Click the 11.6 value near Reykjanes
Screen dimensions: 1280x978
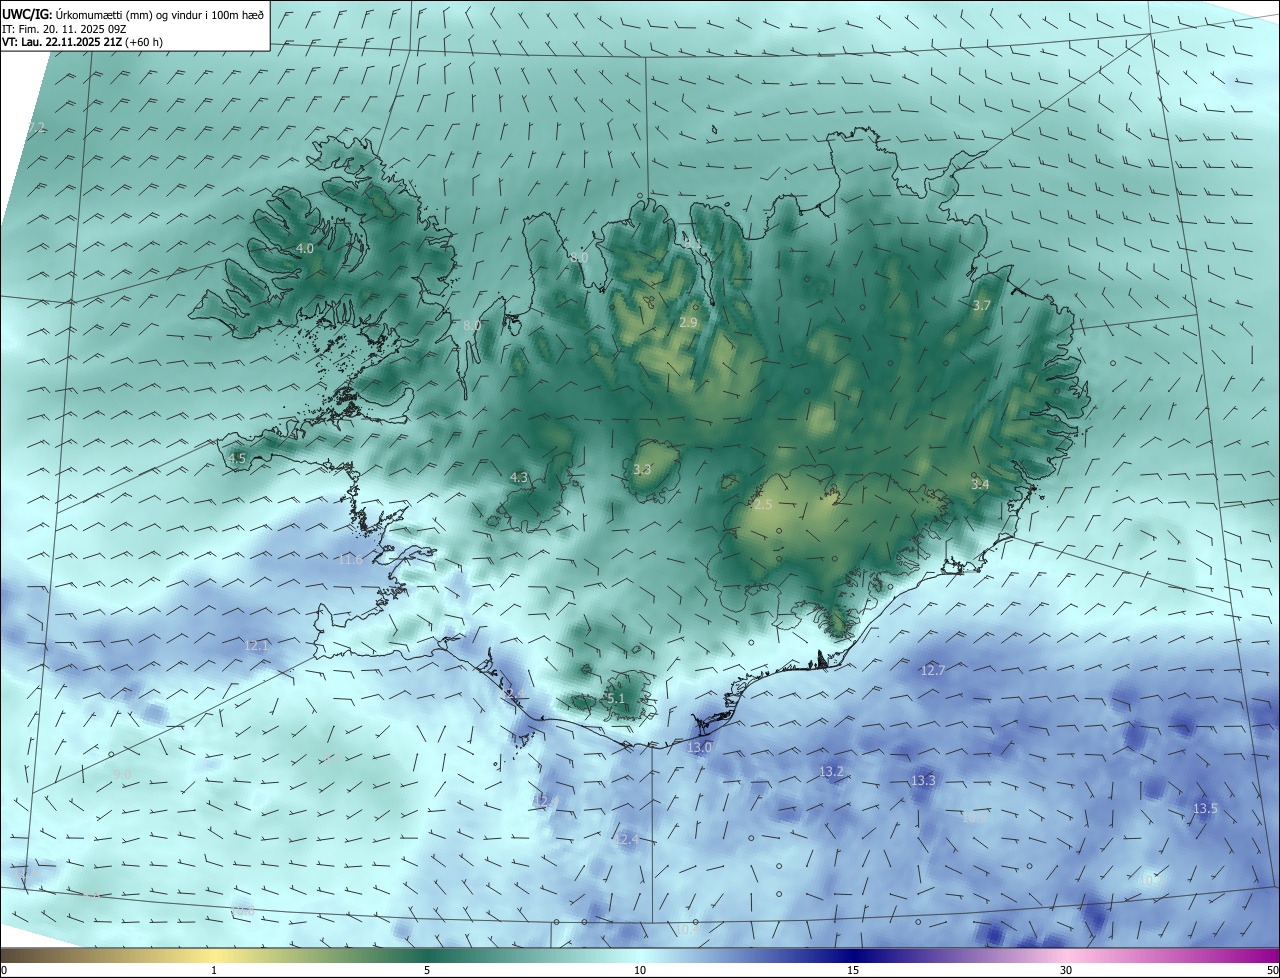[350, 560]
